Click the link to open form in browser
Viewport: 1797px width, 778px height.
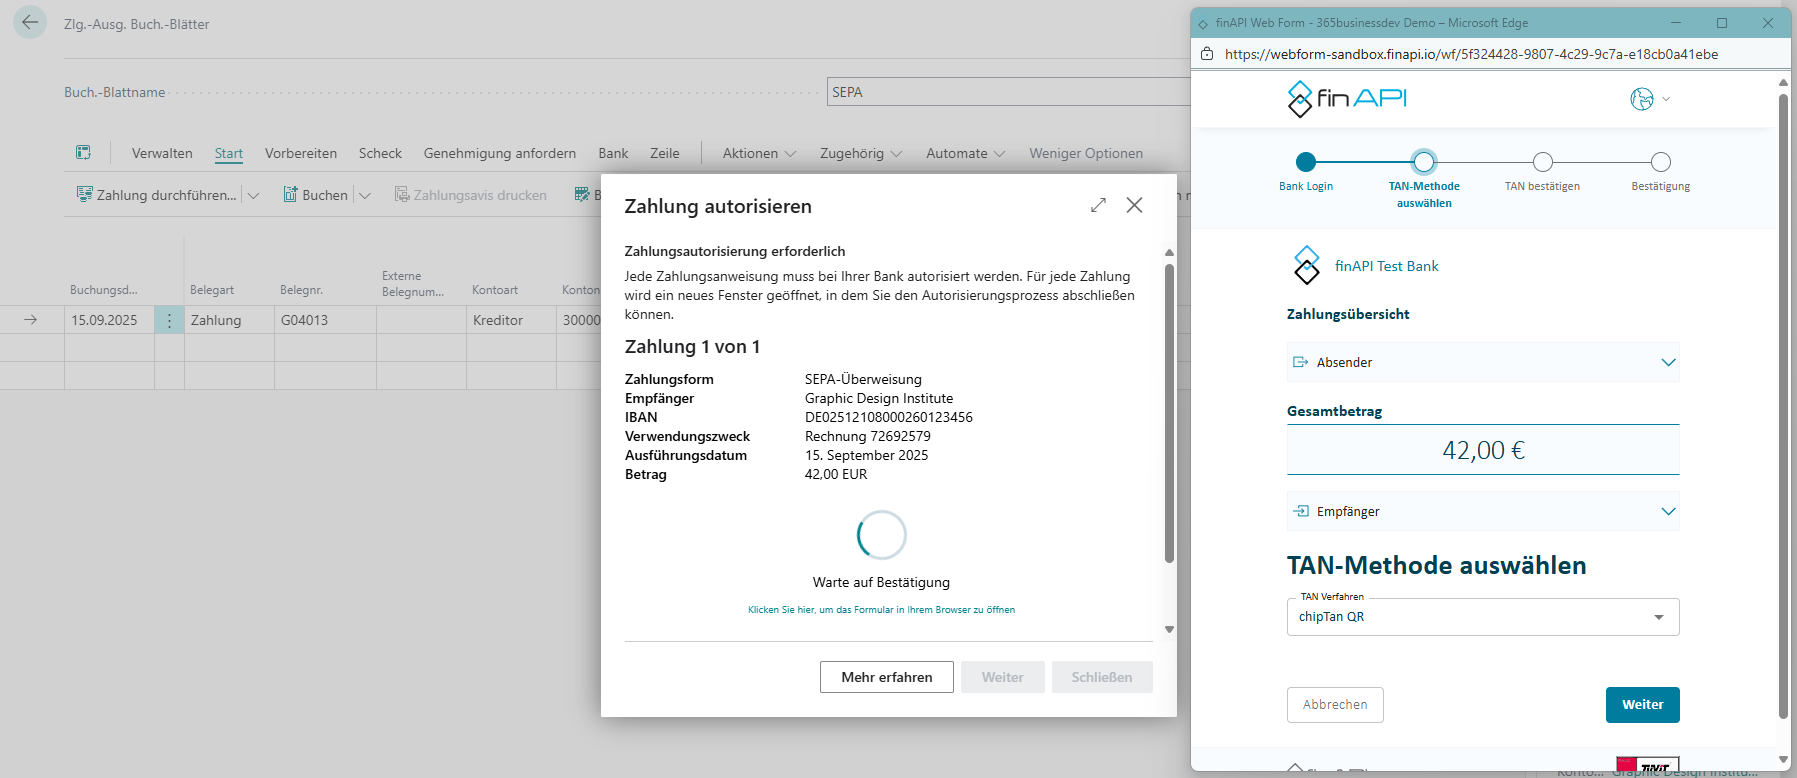(x=881, y=610)
